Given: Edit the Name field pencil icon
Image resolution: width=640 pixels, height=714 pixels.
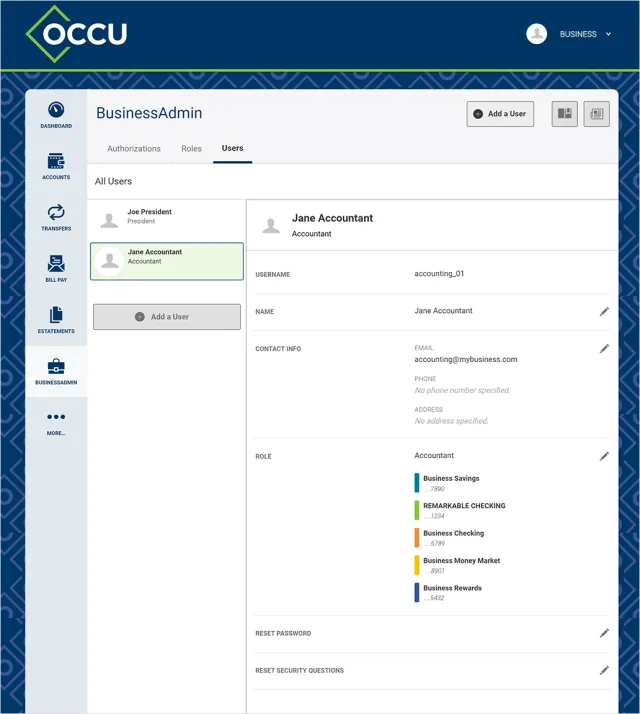Looking at the screenshot, I should click(604, 311).
